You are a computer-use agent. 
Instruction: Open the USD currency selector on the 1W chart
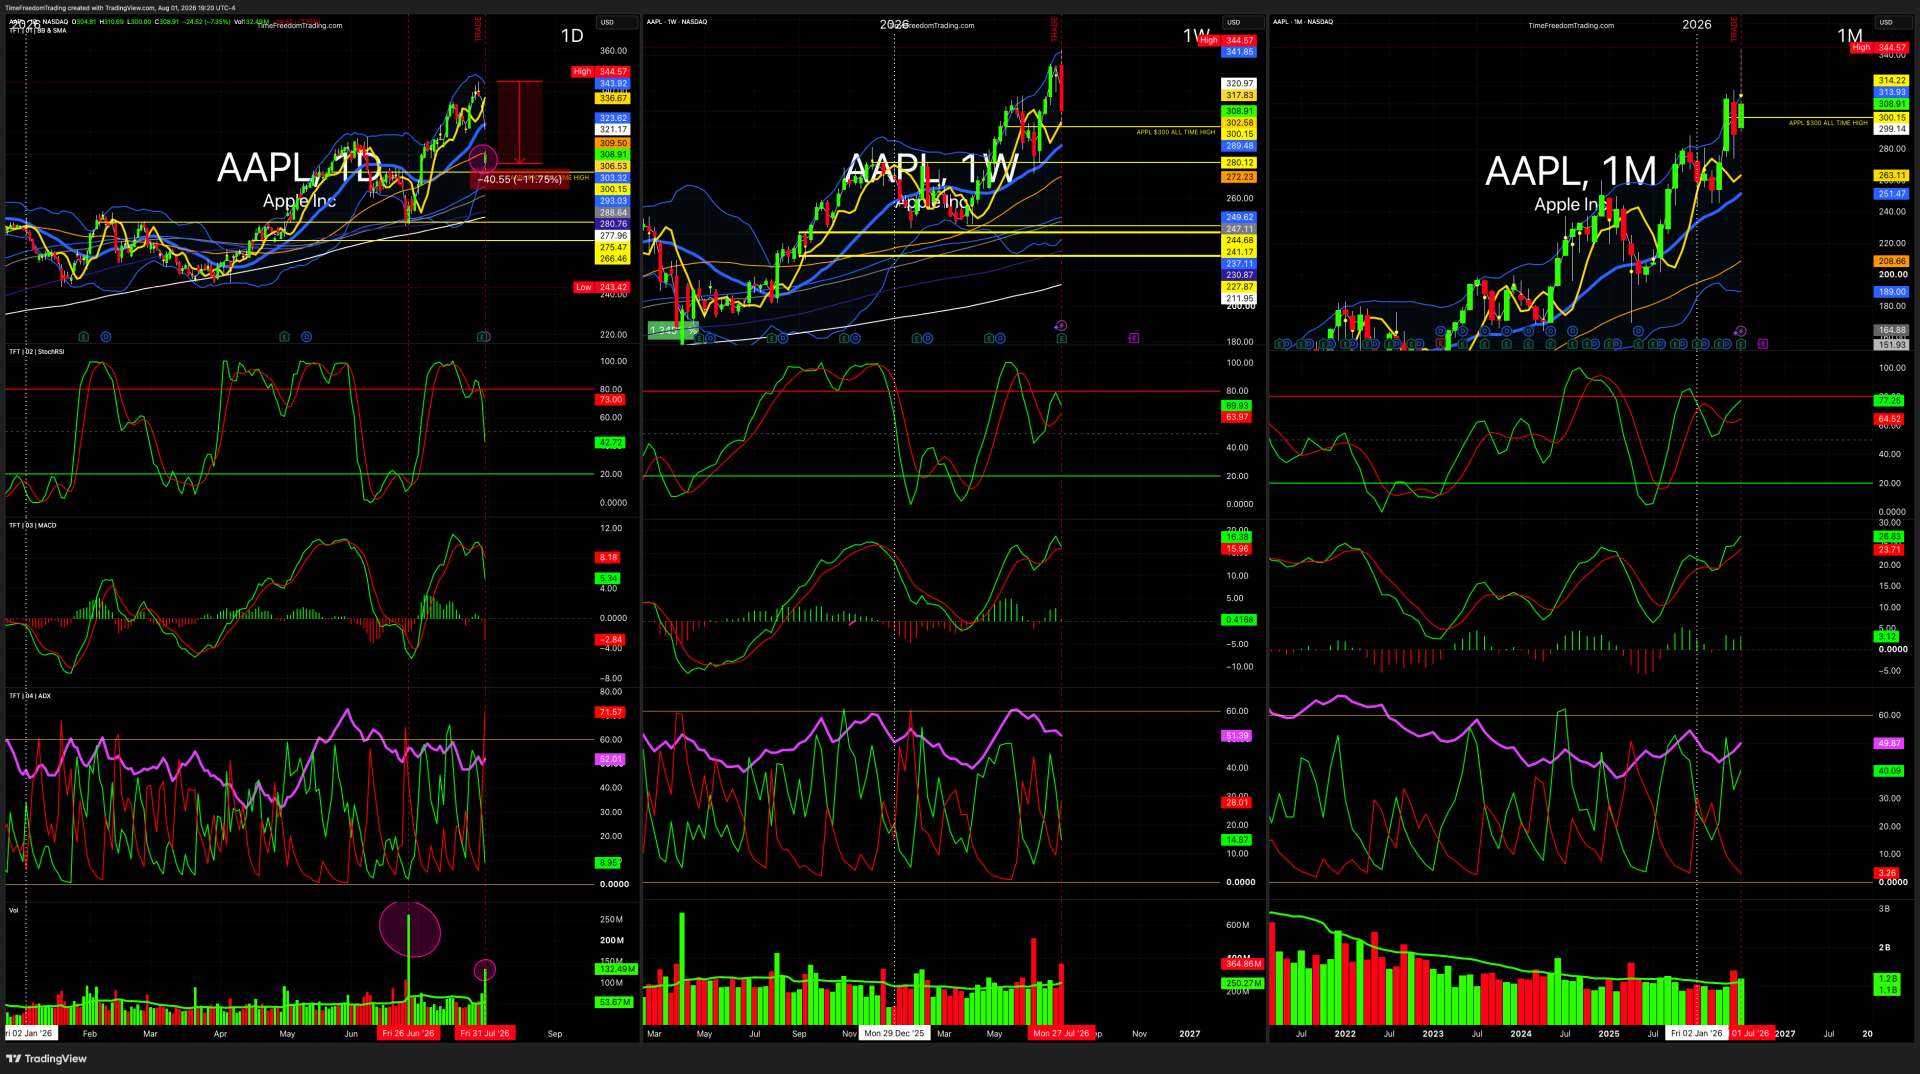tap(1243, 22)
